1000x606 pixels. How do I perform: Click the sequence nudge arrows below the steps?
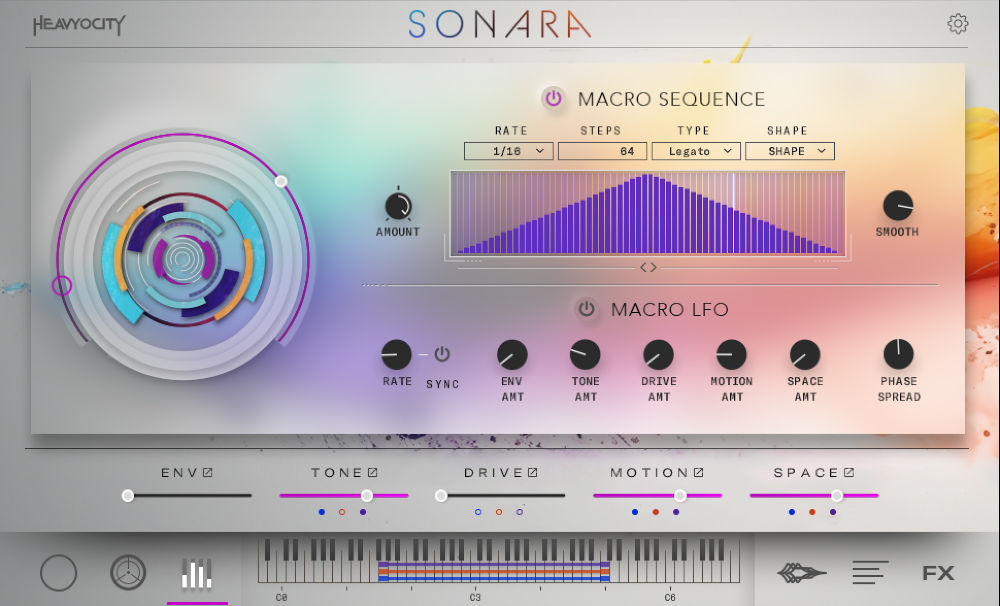click(648, 266)
